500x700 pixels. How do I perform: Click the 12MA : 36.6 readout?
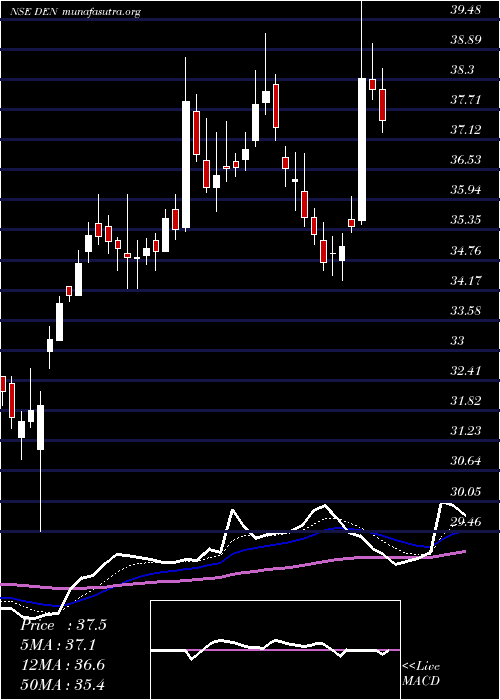tap(62, 665)
